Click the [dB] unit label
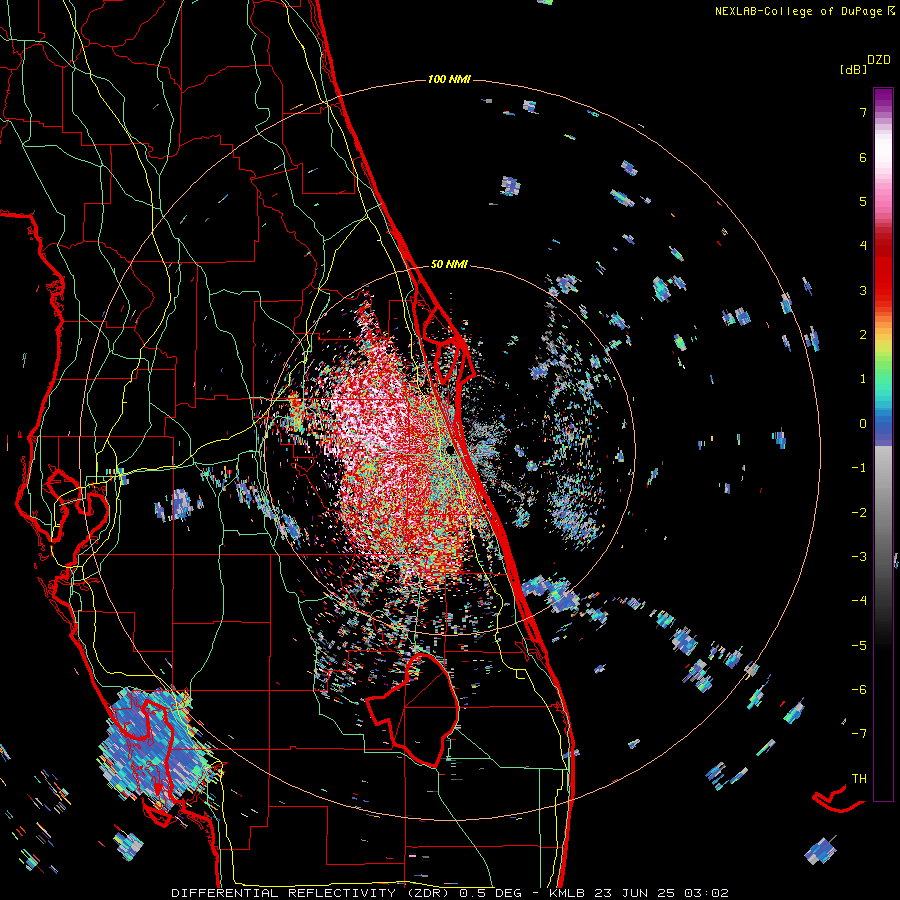This screenshot has width=900, height=900. (x=853, y=69)
